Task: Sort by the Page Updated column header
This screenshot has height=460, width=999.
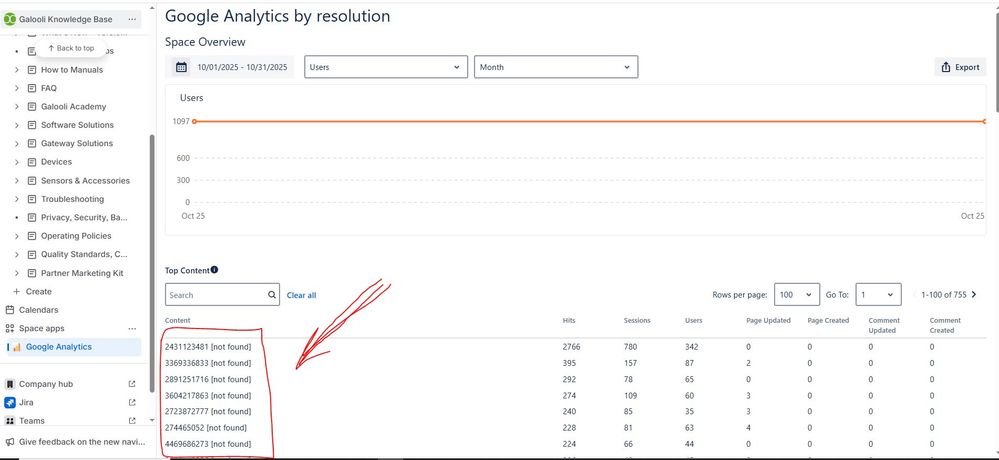Action: (x=768, y=320)
